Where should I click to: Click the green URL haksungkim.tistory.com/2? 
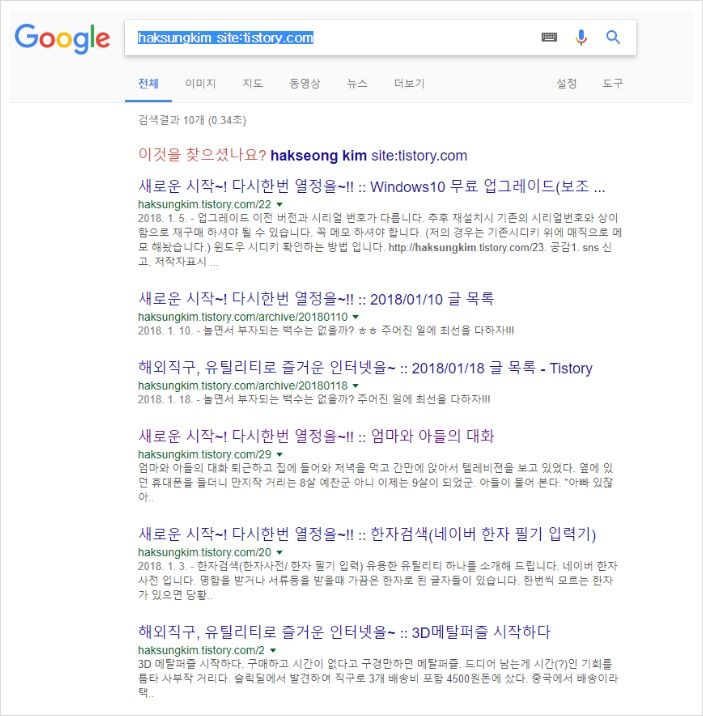(x=201, y=650)
